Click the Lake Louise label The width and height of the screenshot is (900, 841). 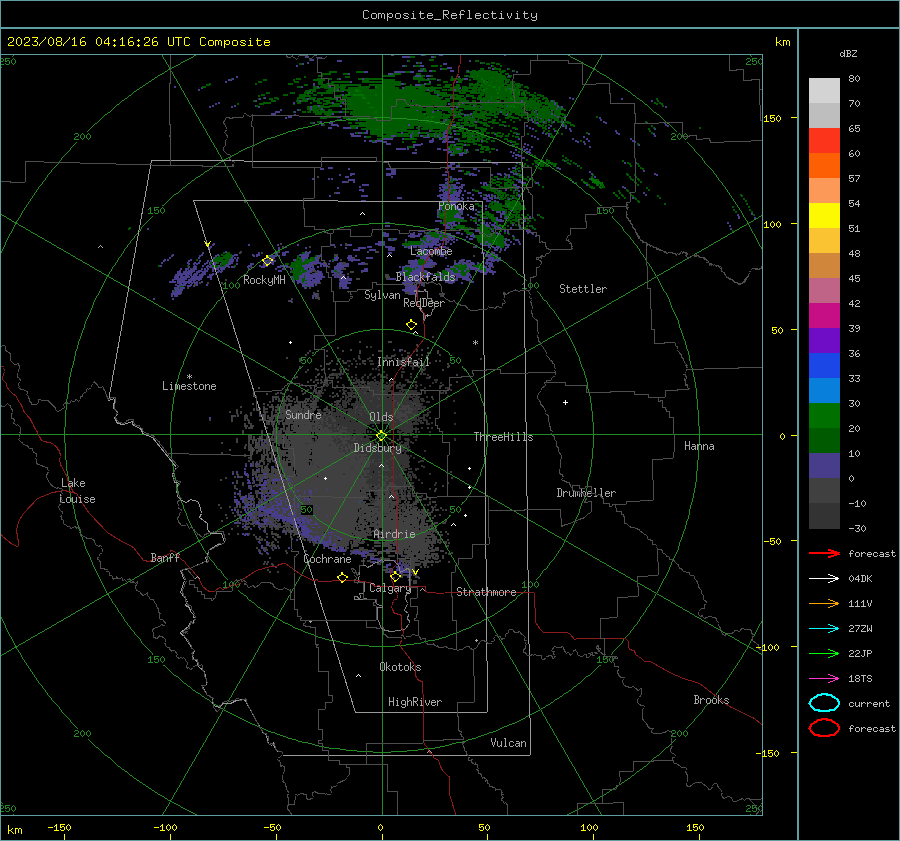click(77, 491)
